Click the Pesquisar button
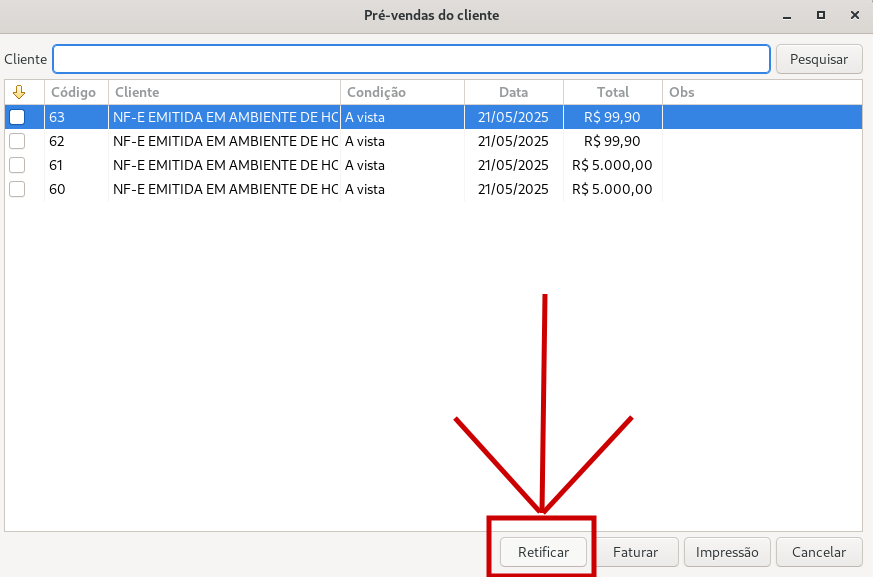Viewport: 873px width, 577px height. point(818,59)
